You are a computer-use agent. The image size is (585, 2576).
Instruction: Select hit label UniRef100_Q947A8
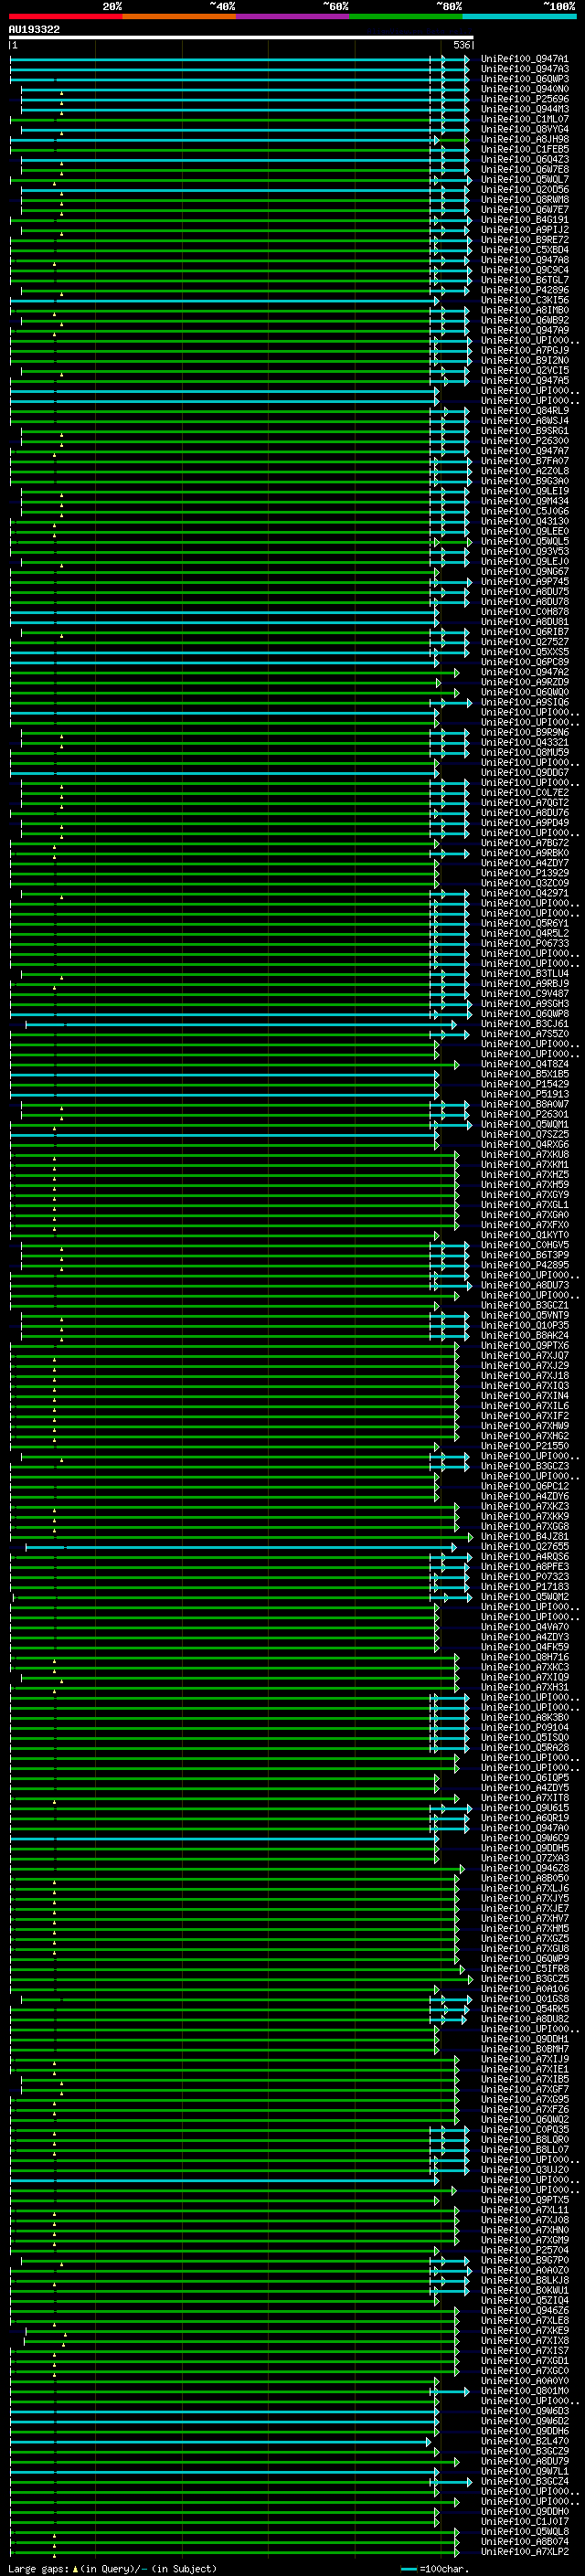(x=524, y=260)
